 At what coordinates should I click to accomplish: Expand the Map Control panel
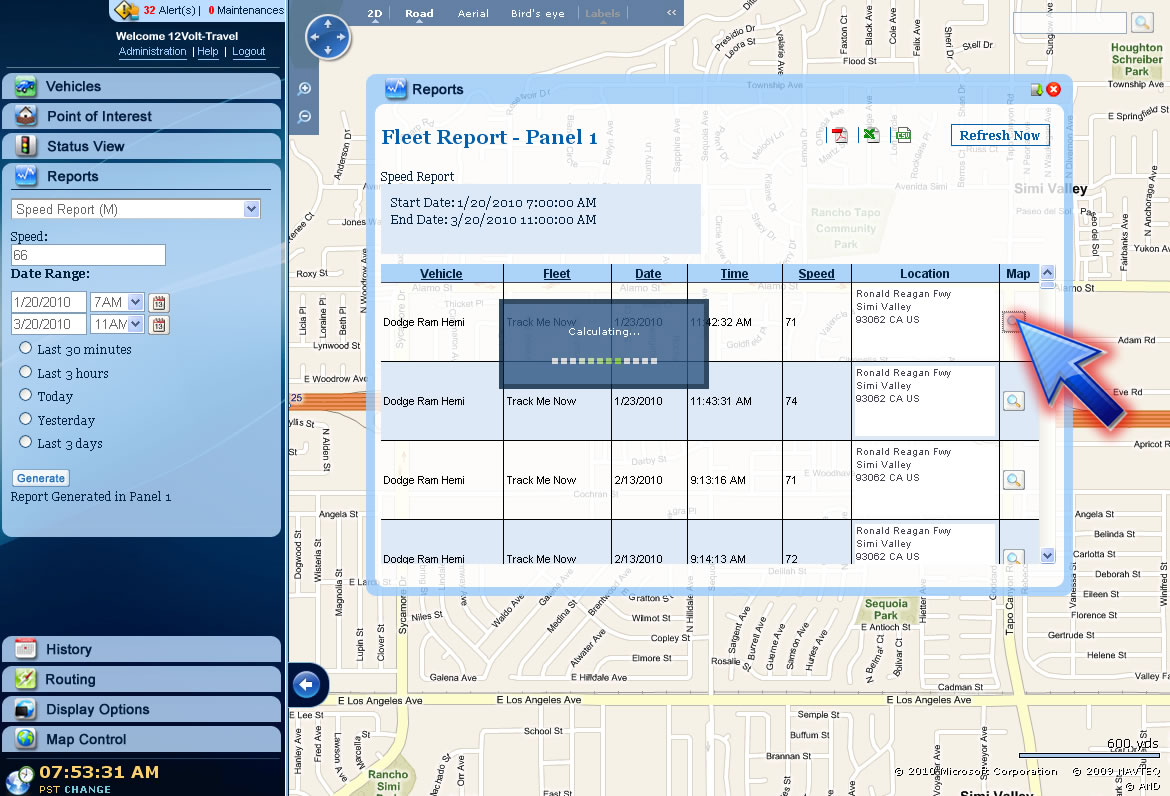point(142,739)
